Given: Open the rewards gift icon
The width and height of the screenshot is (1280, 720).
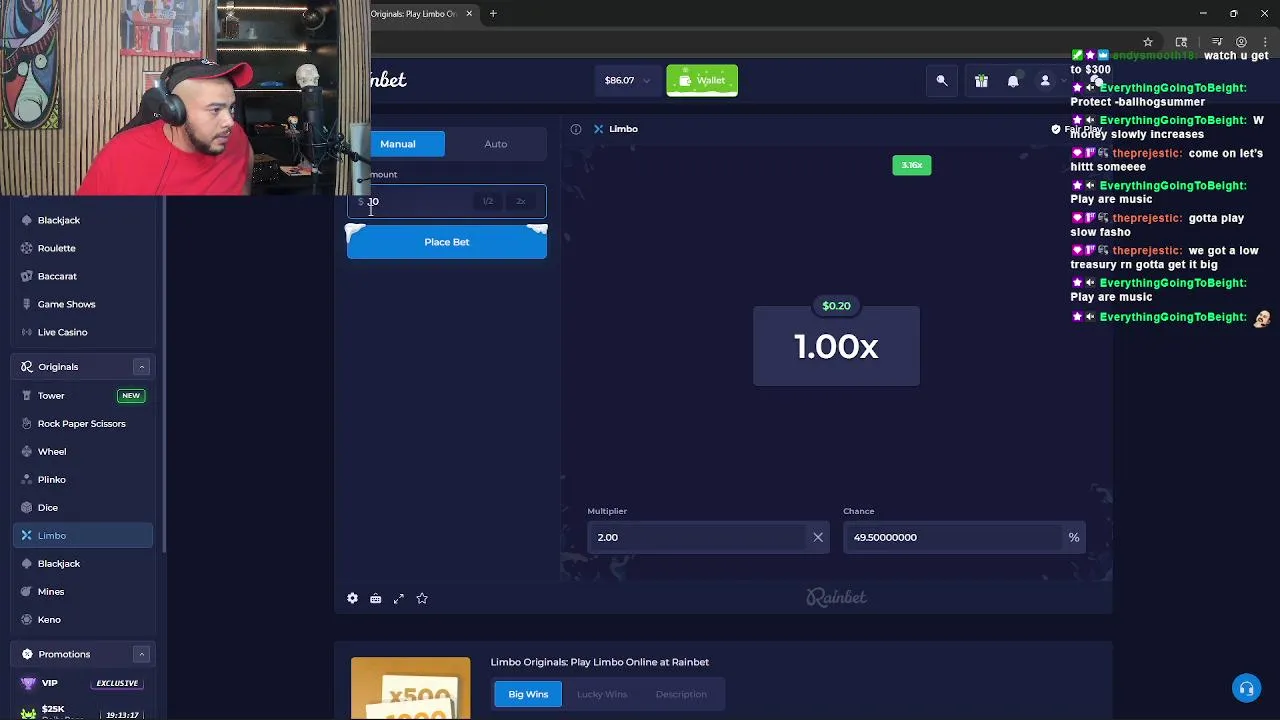Looking at the screenshot, I should point(981,81).
